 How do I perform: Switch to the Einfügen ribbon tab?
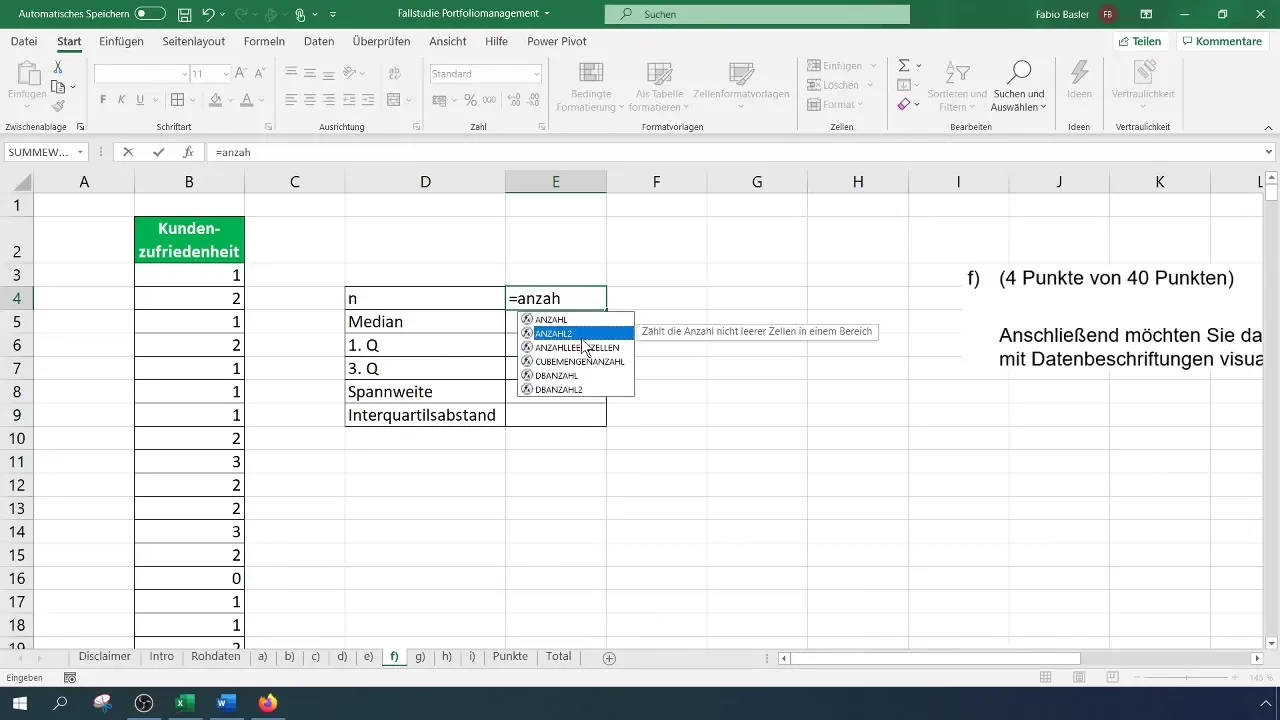coord(122,42)
